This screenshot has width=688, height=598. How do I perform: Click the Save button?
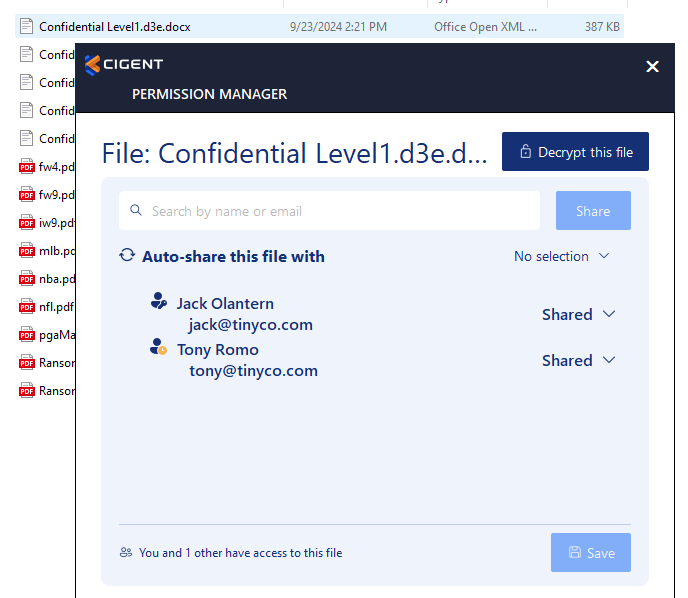tap(591, 552)
